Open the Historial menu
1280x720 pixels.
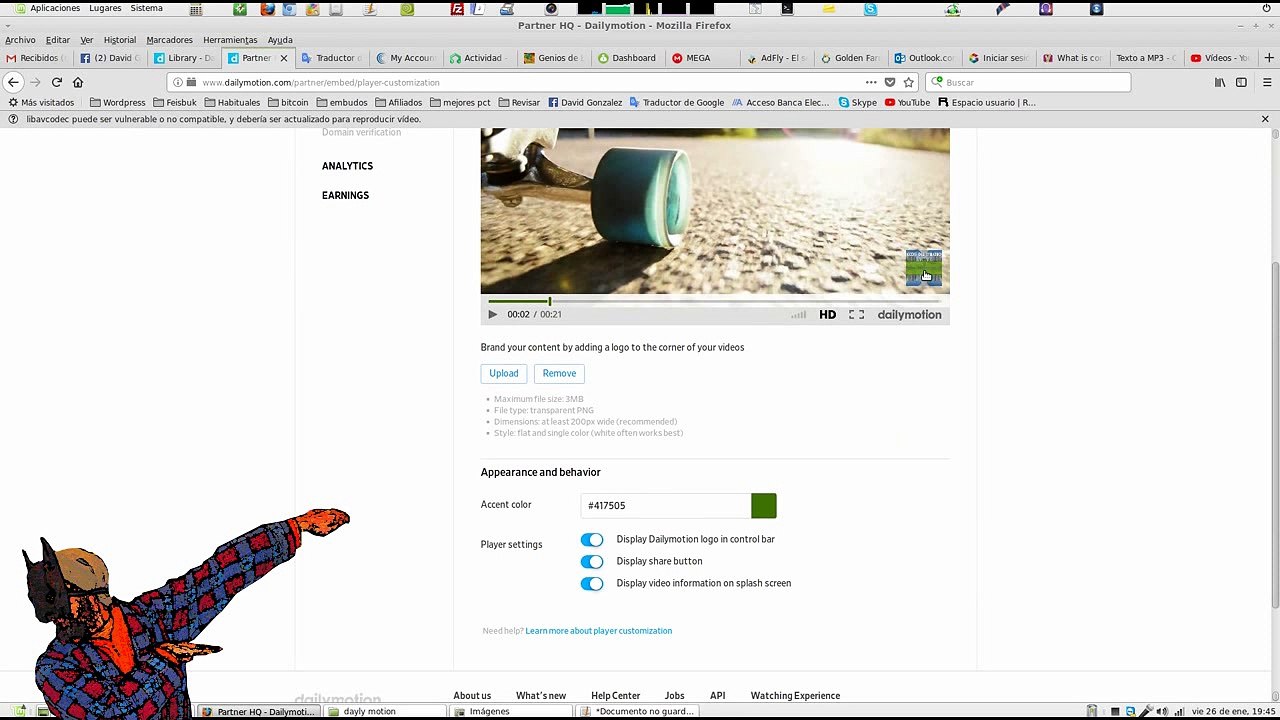[x=120, y=40]
